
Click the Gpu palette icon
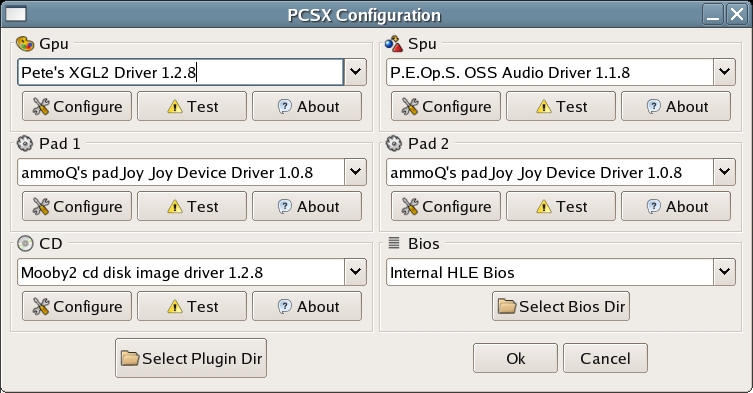(x=25, y=44)
